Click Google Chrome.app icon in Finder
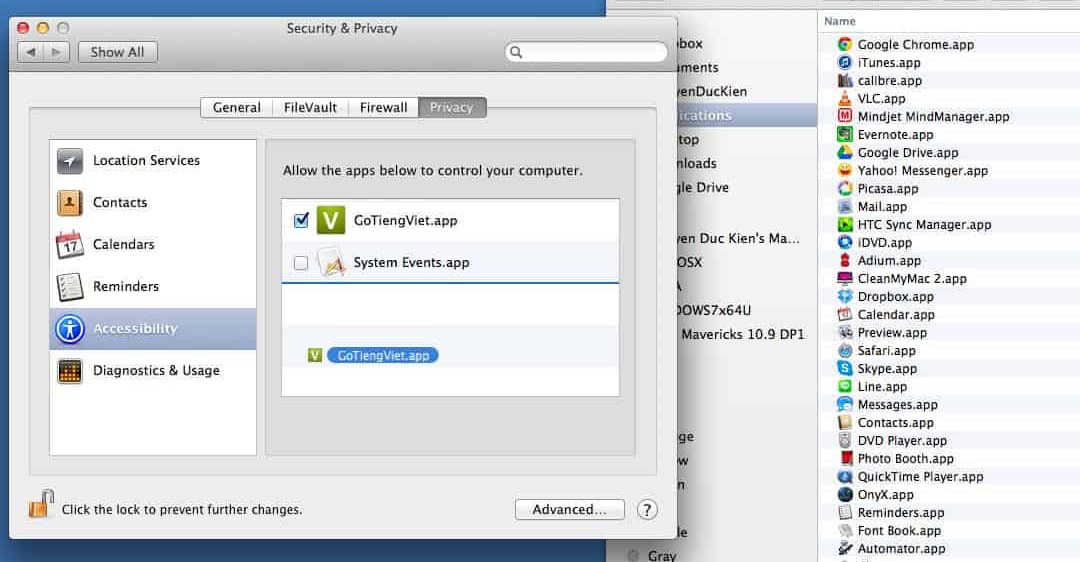The width and height of the screenshot is (1080, 562). pos(844,45)
